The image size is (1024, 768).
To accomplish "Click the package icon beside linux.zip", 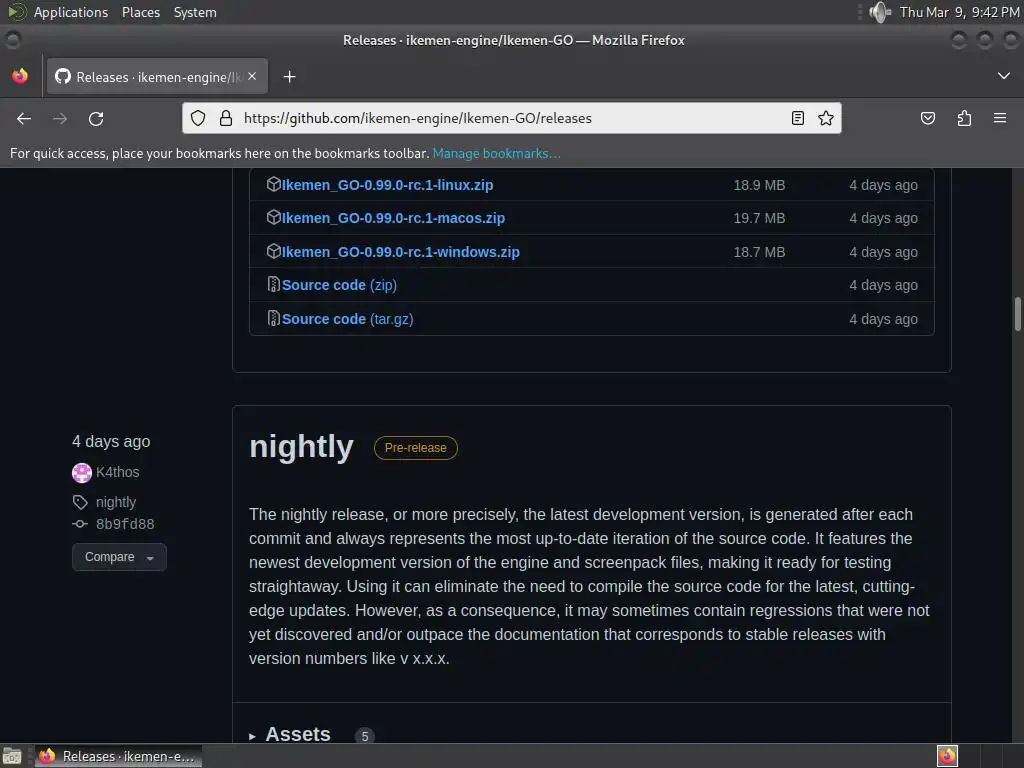I will (274, 184).
